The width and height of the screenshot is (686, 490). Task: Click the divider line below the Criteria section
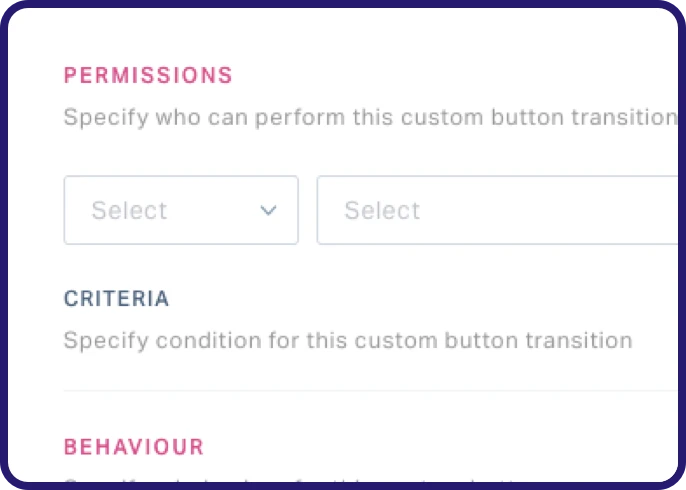[370, 390]
